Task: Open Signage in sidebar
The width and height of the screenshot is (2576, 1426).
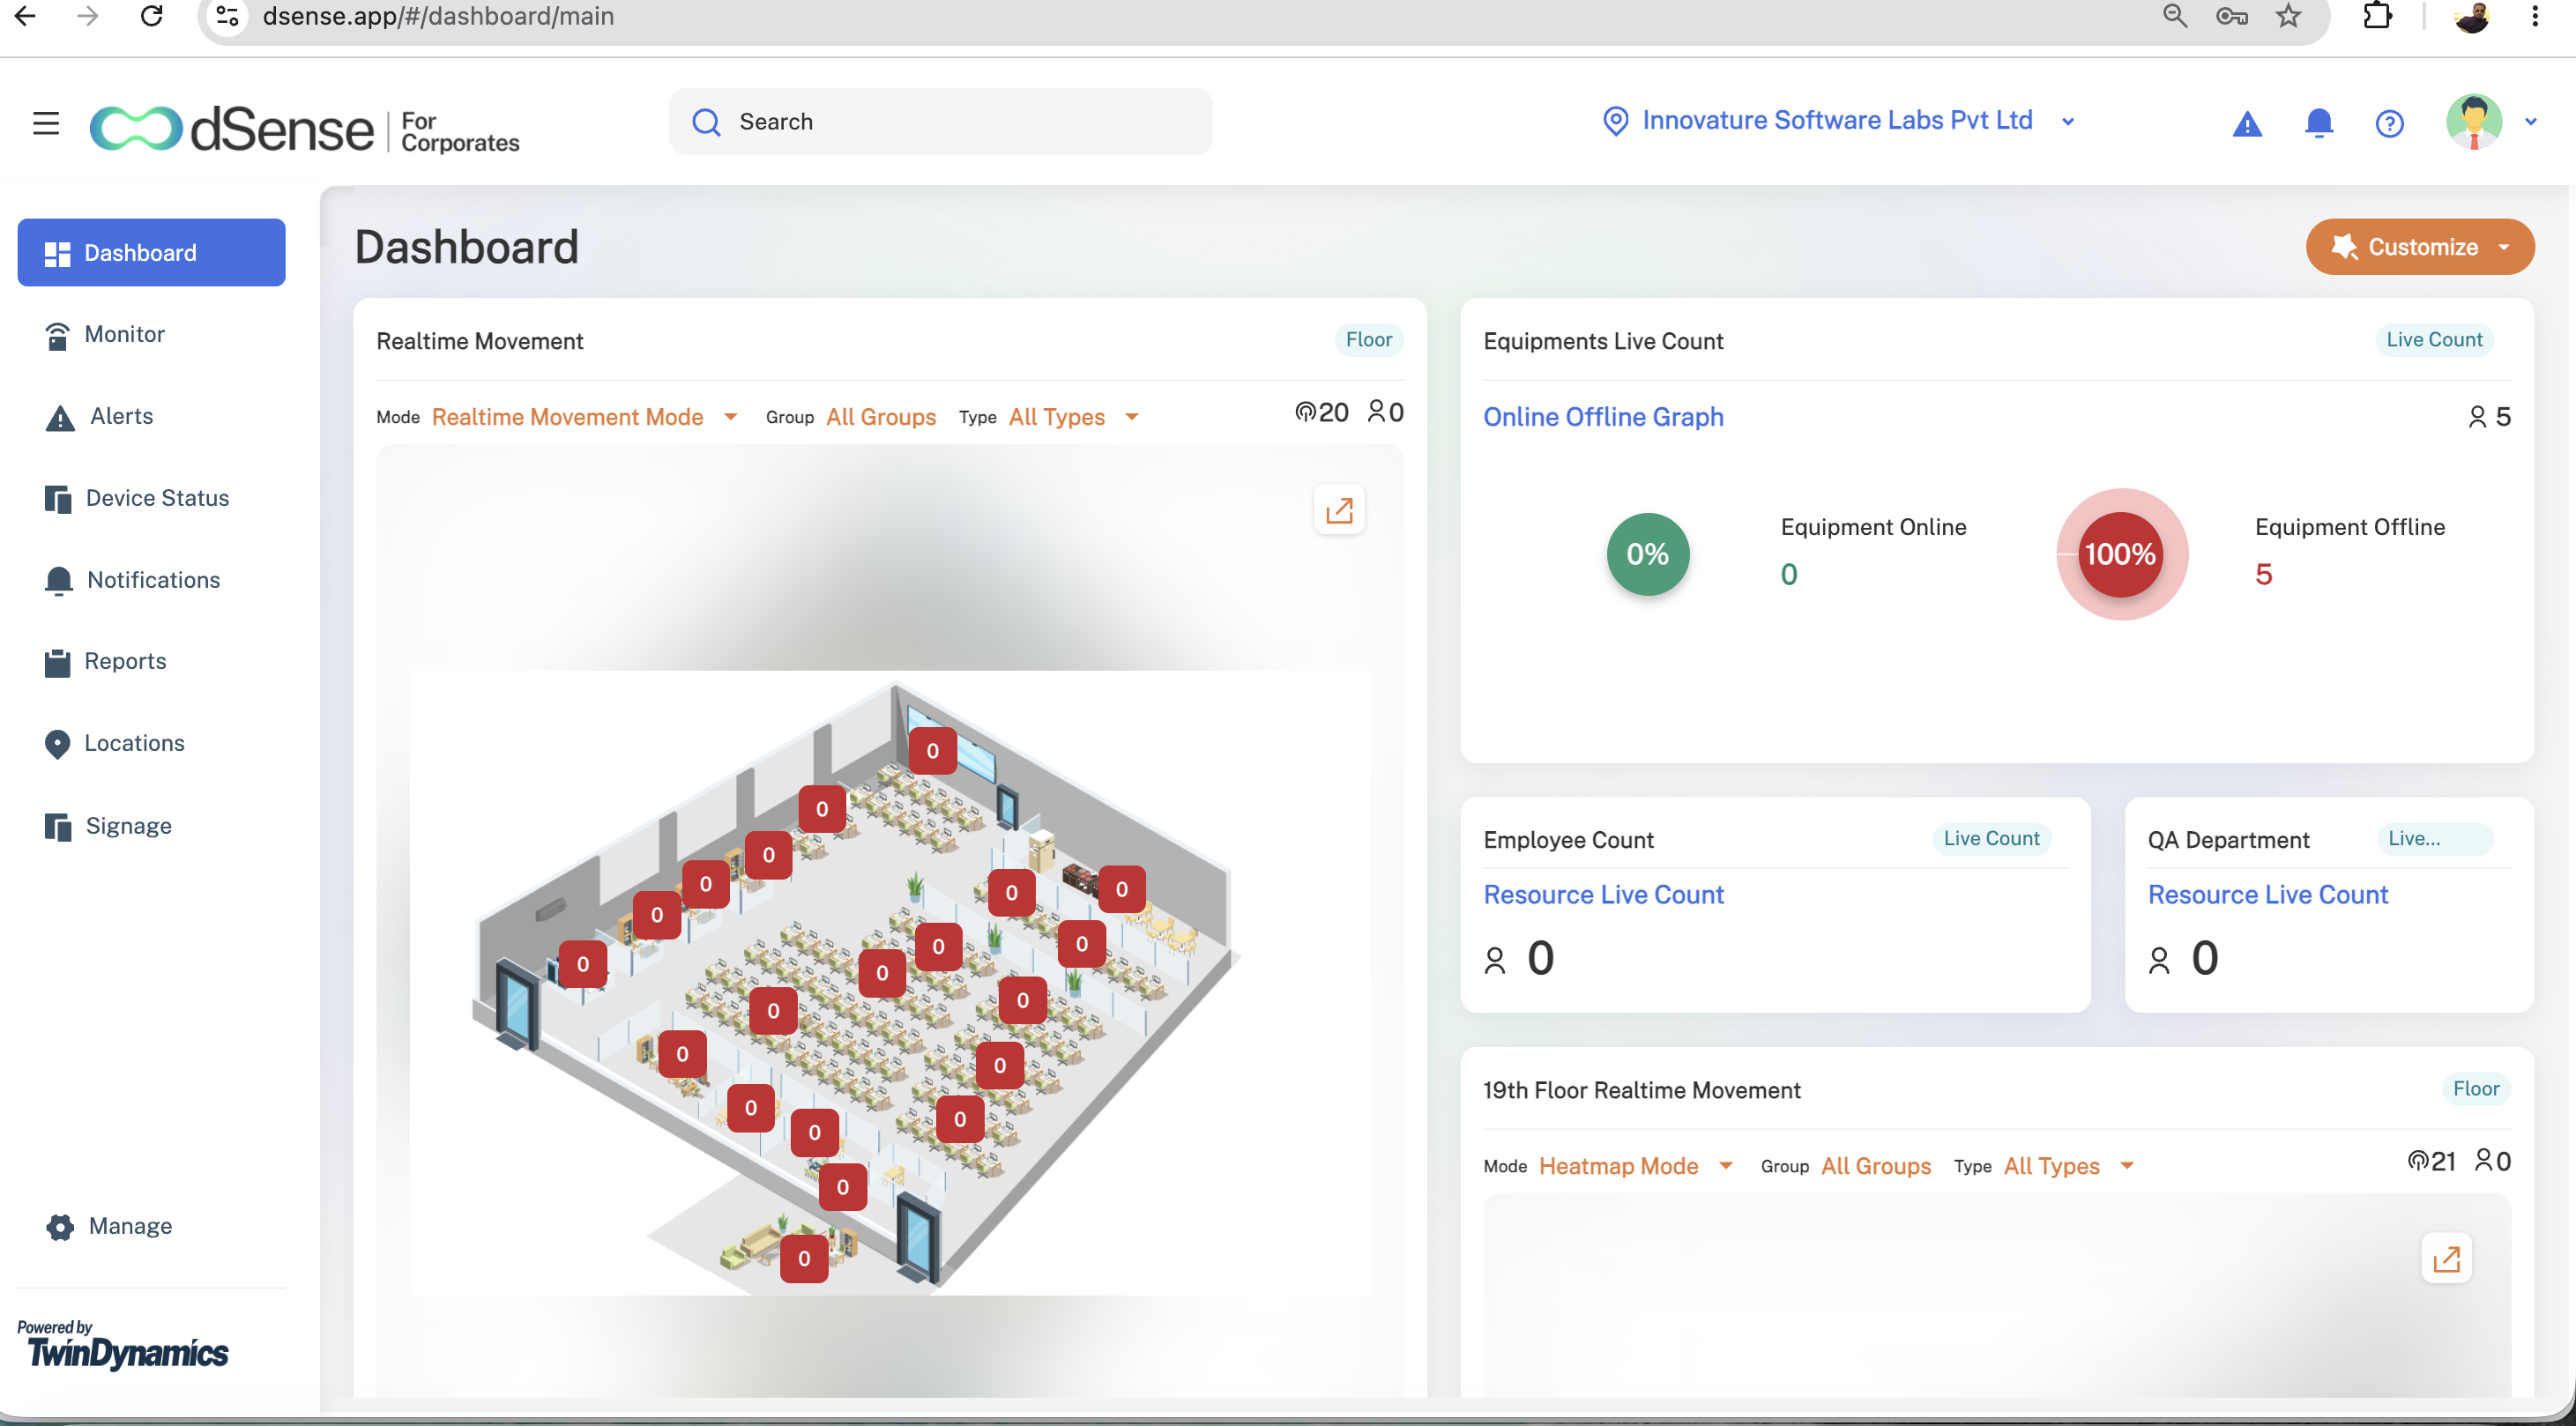Action: coord(108,827)
